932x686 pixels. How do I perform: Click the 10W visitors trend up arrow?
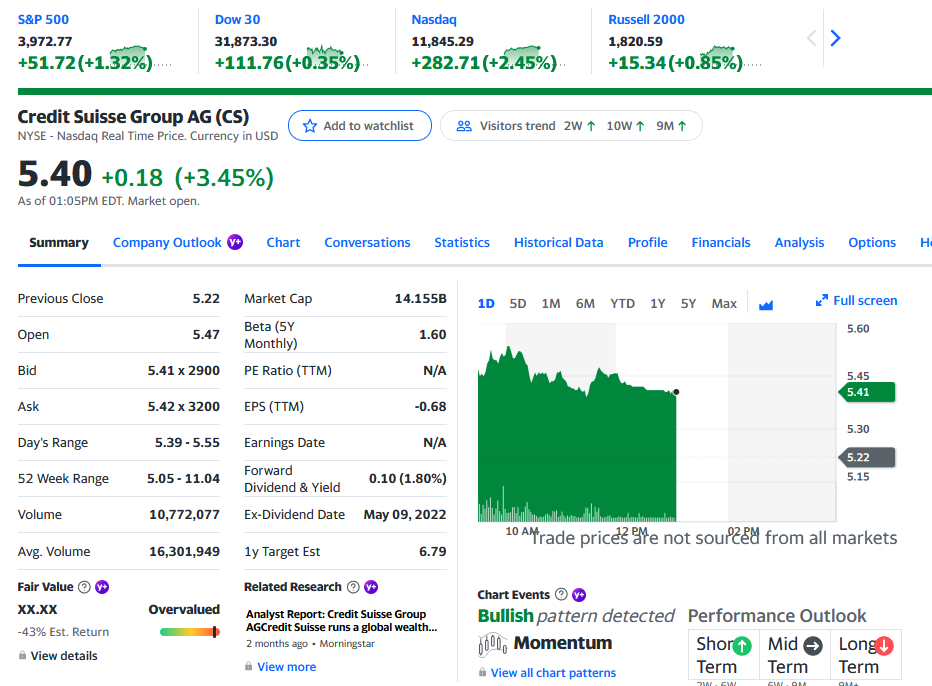click(640, 126)
